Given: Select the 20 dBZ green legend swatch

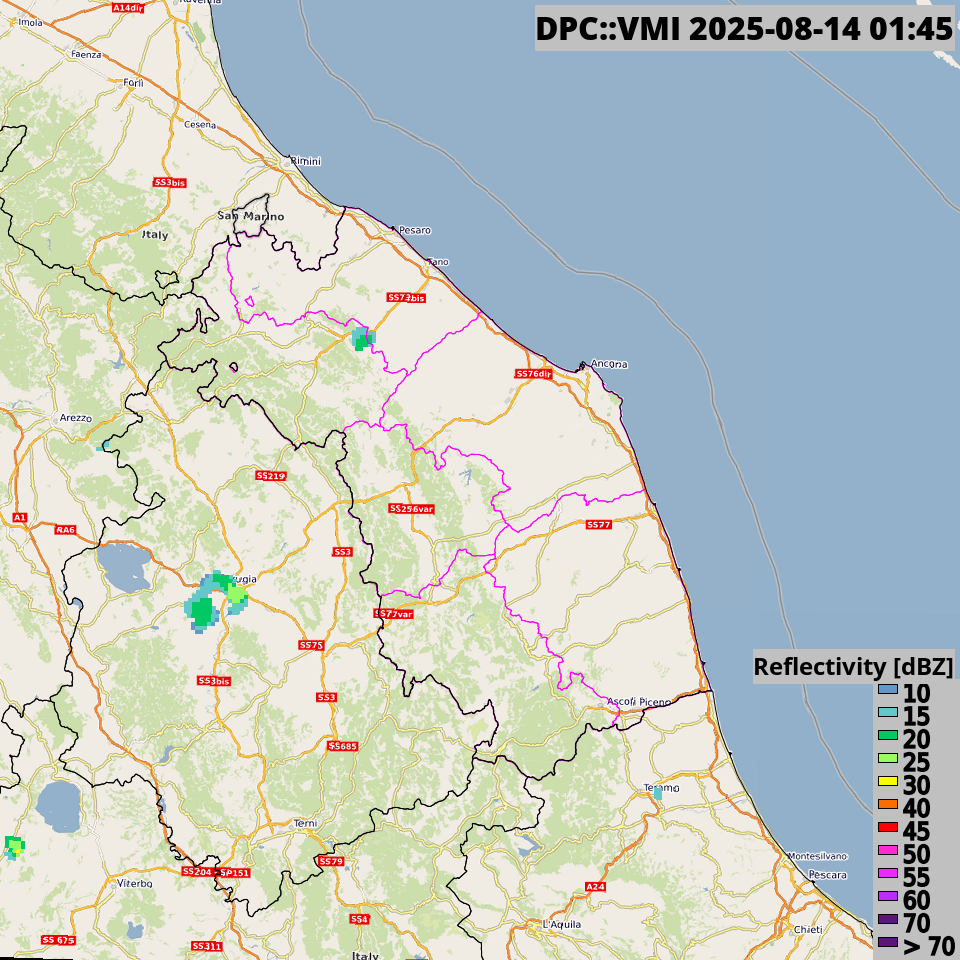Looking at the screenshot, I should [887, 735].
